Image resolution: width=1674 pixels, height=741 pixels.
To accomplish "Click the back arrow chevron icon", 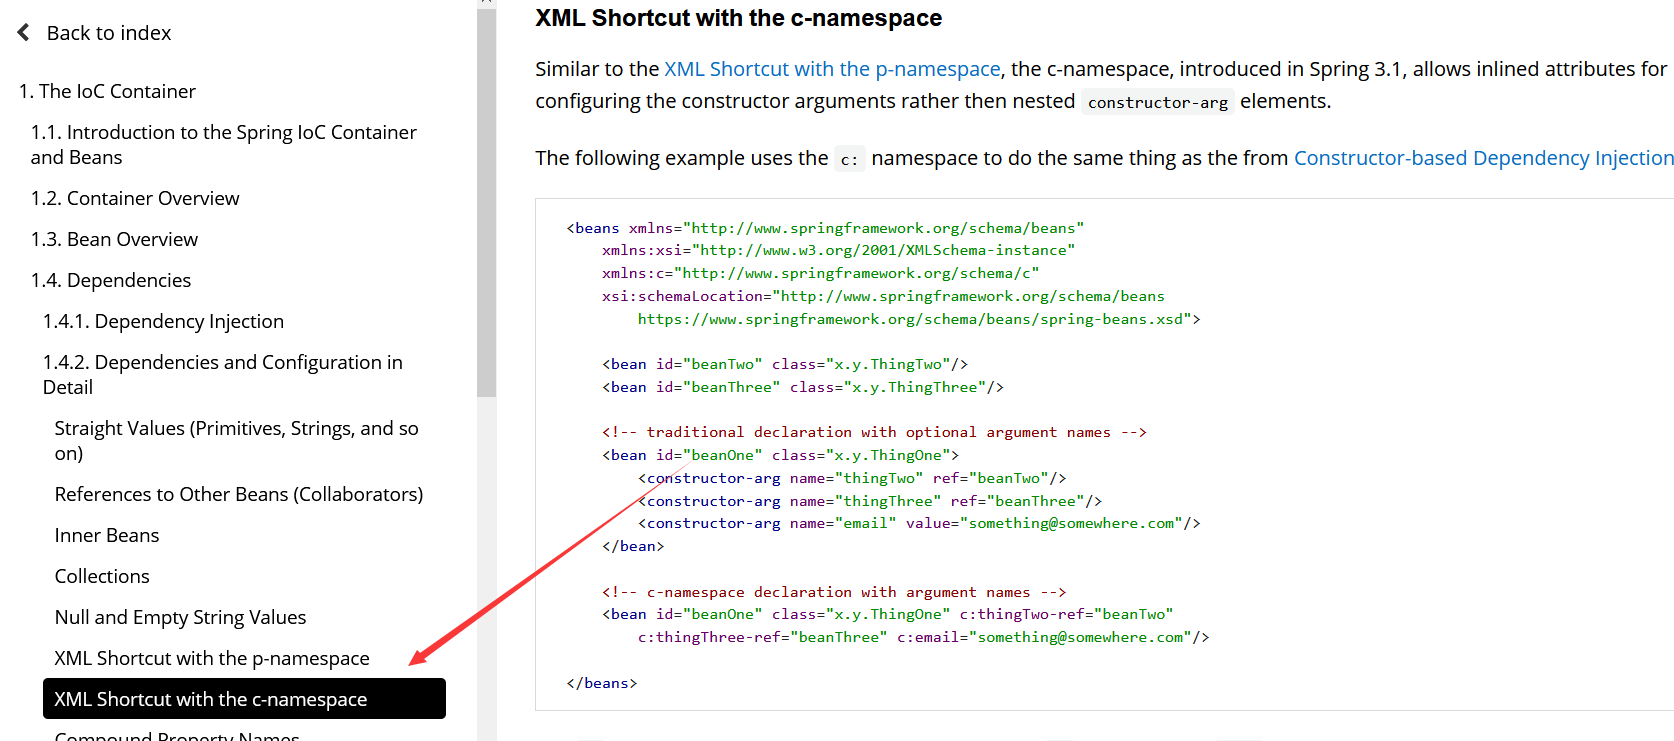I will coord(23,33).
